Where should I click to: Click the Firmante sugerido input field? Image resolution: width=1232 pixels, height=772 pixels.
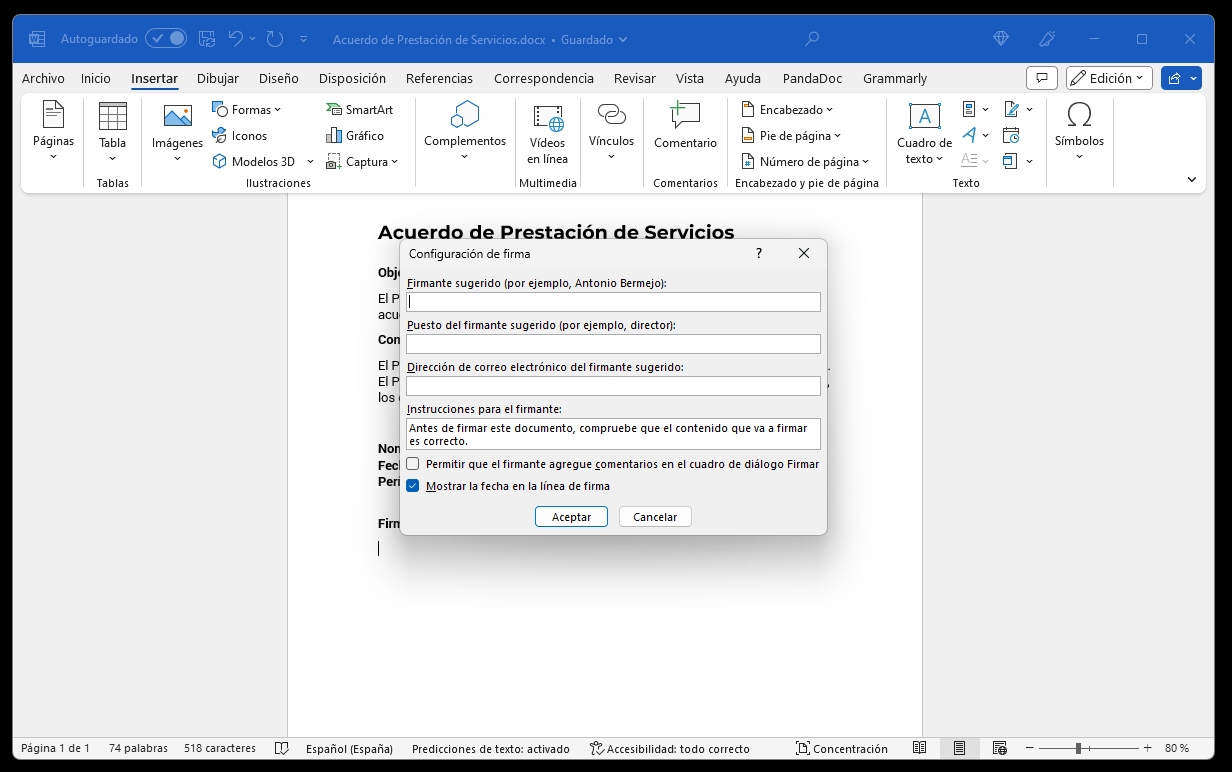pyautogui.click(x=613, y=302)
